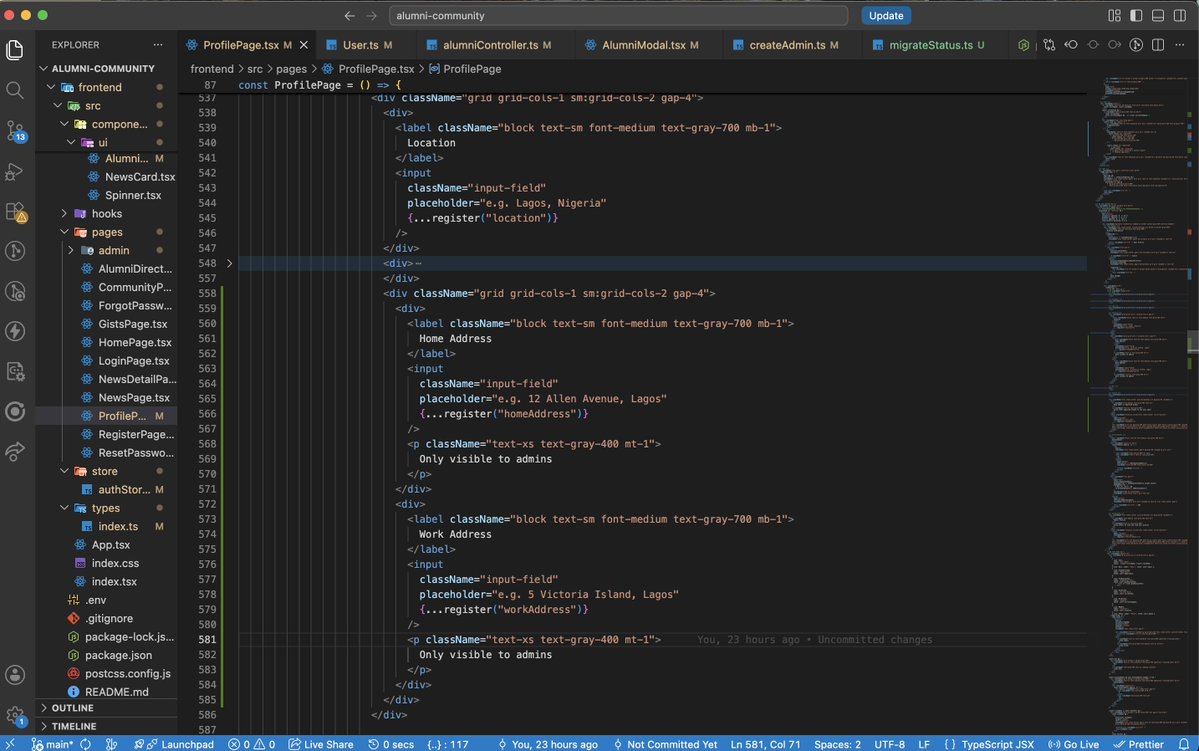1199x751 pixels.
Task: Click synchronize changes icon in status bar
Action: point(86,744)
